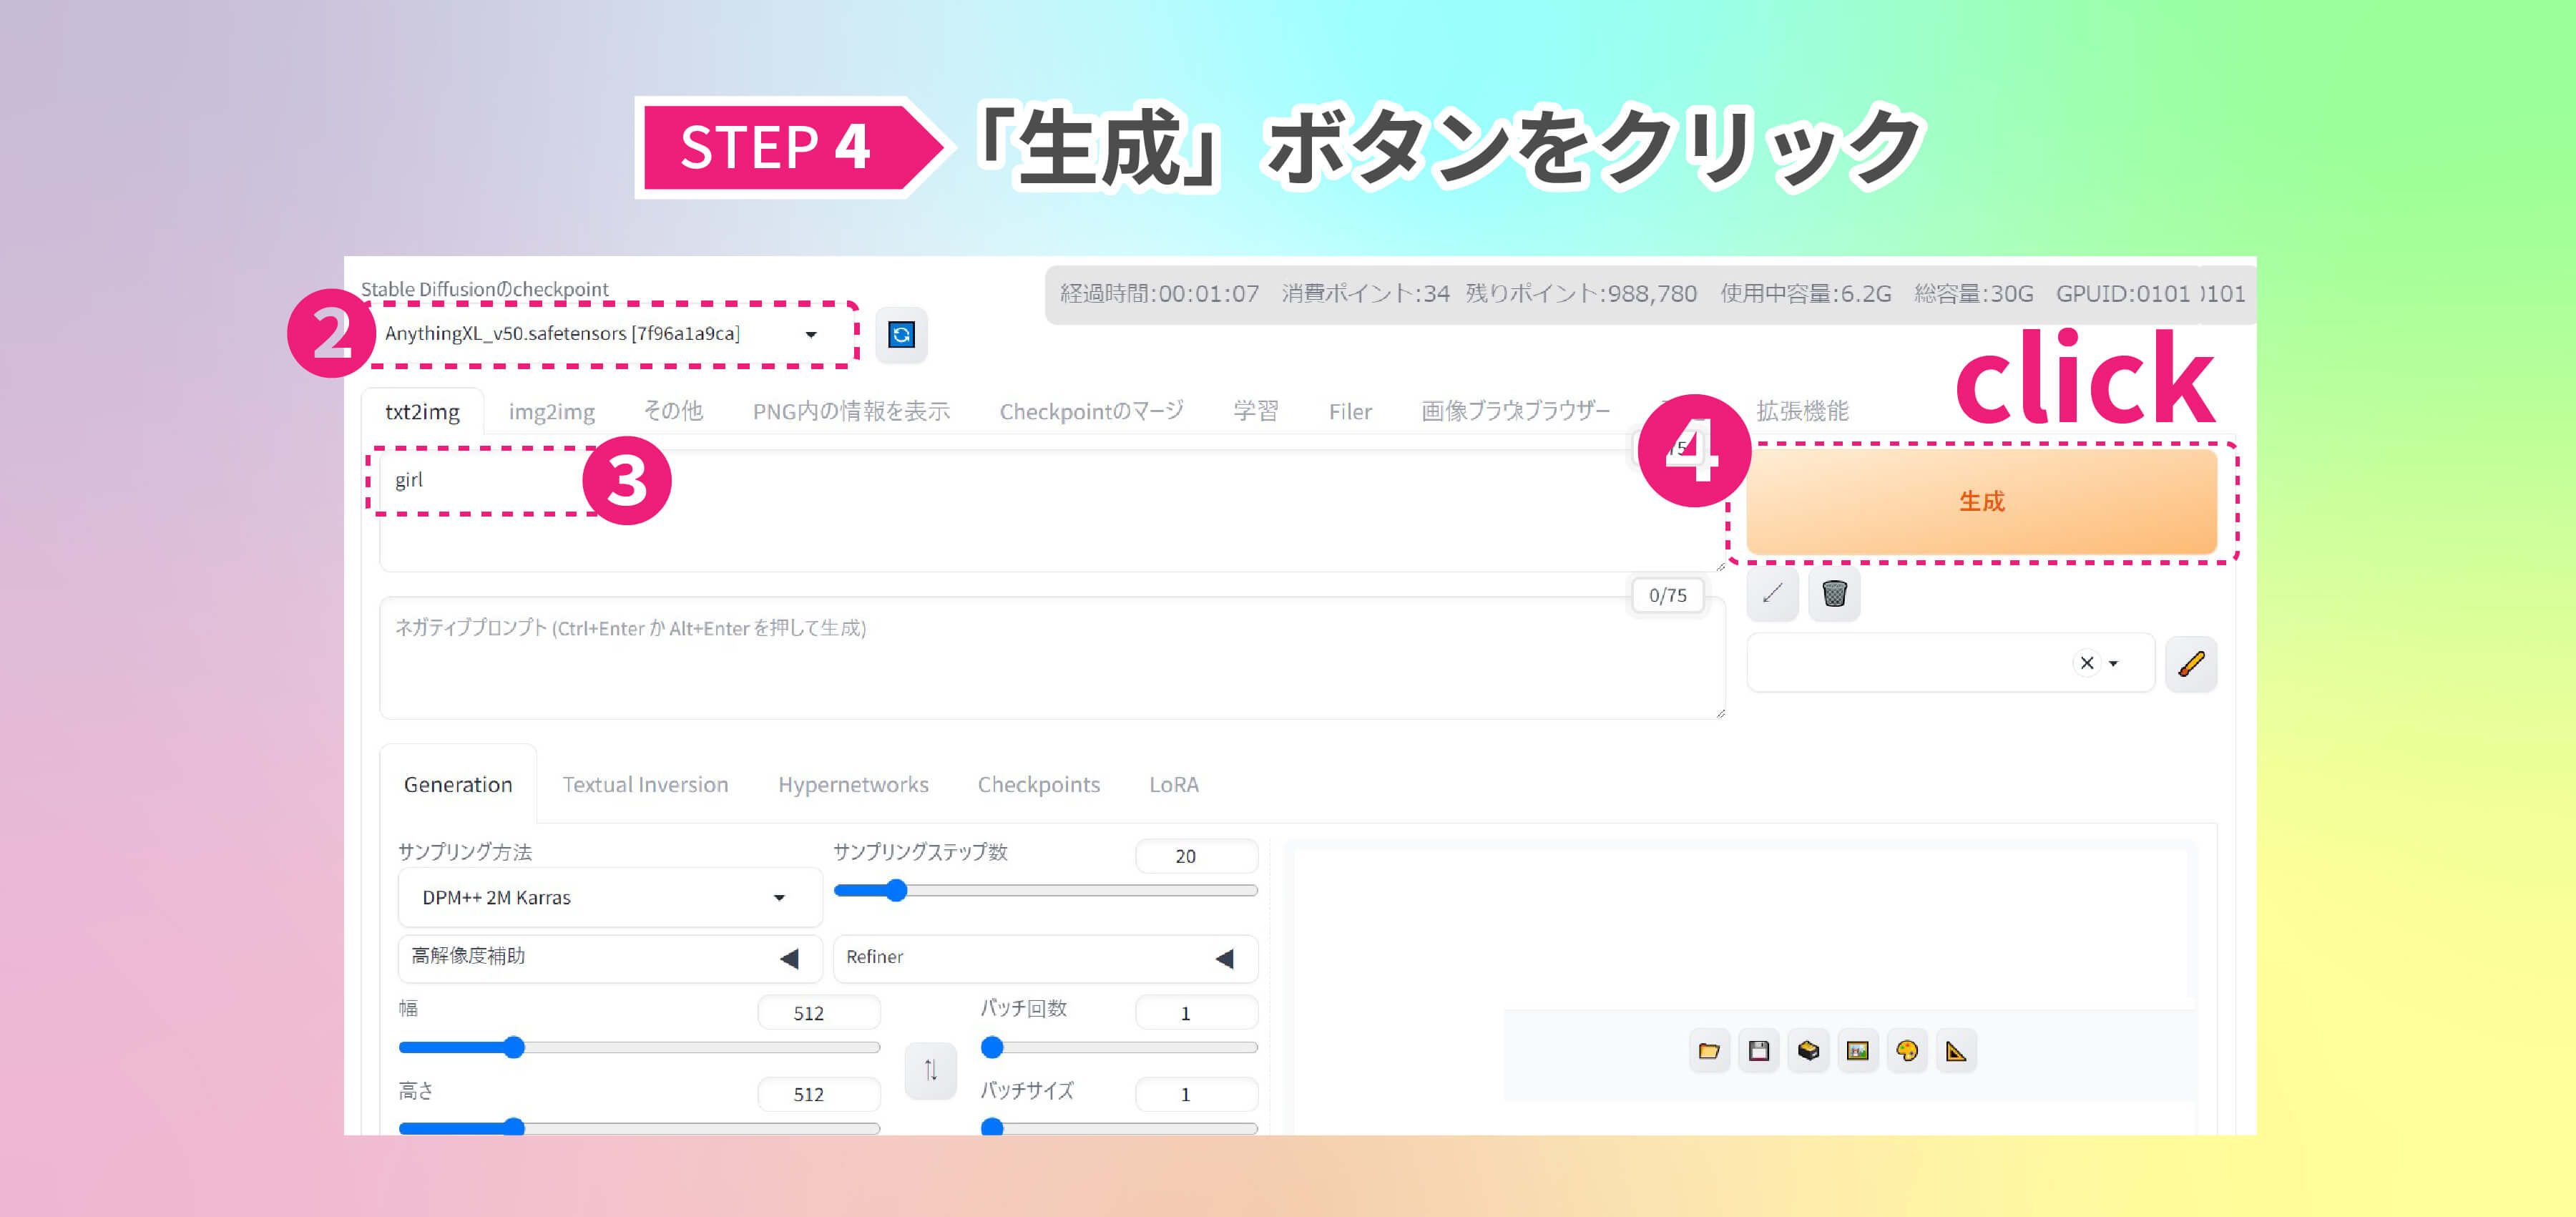Refresh the checkpoint list icon
Screen dimensions: 2576x1217
pyautogui.click(x=900, y=334)
